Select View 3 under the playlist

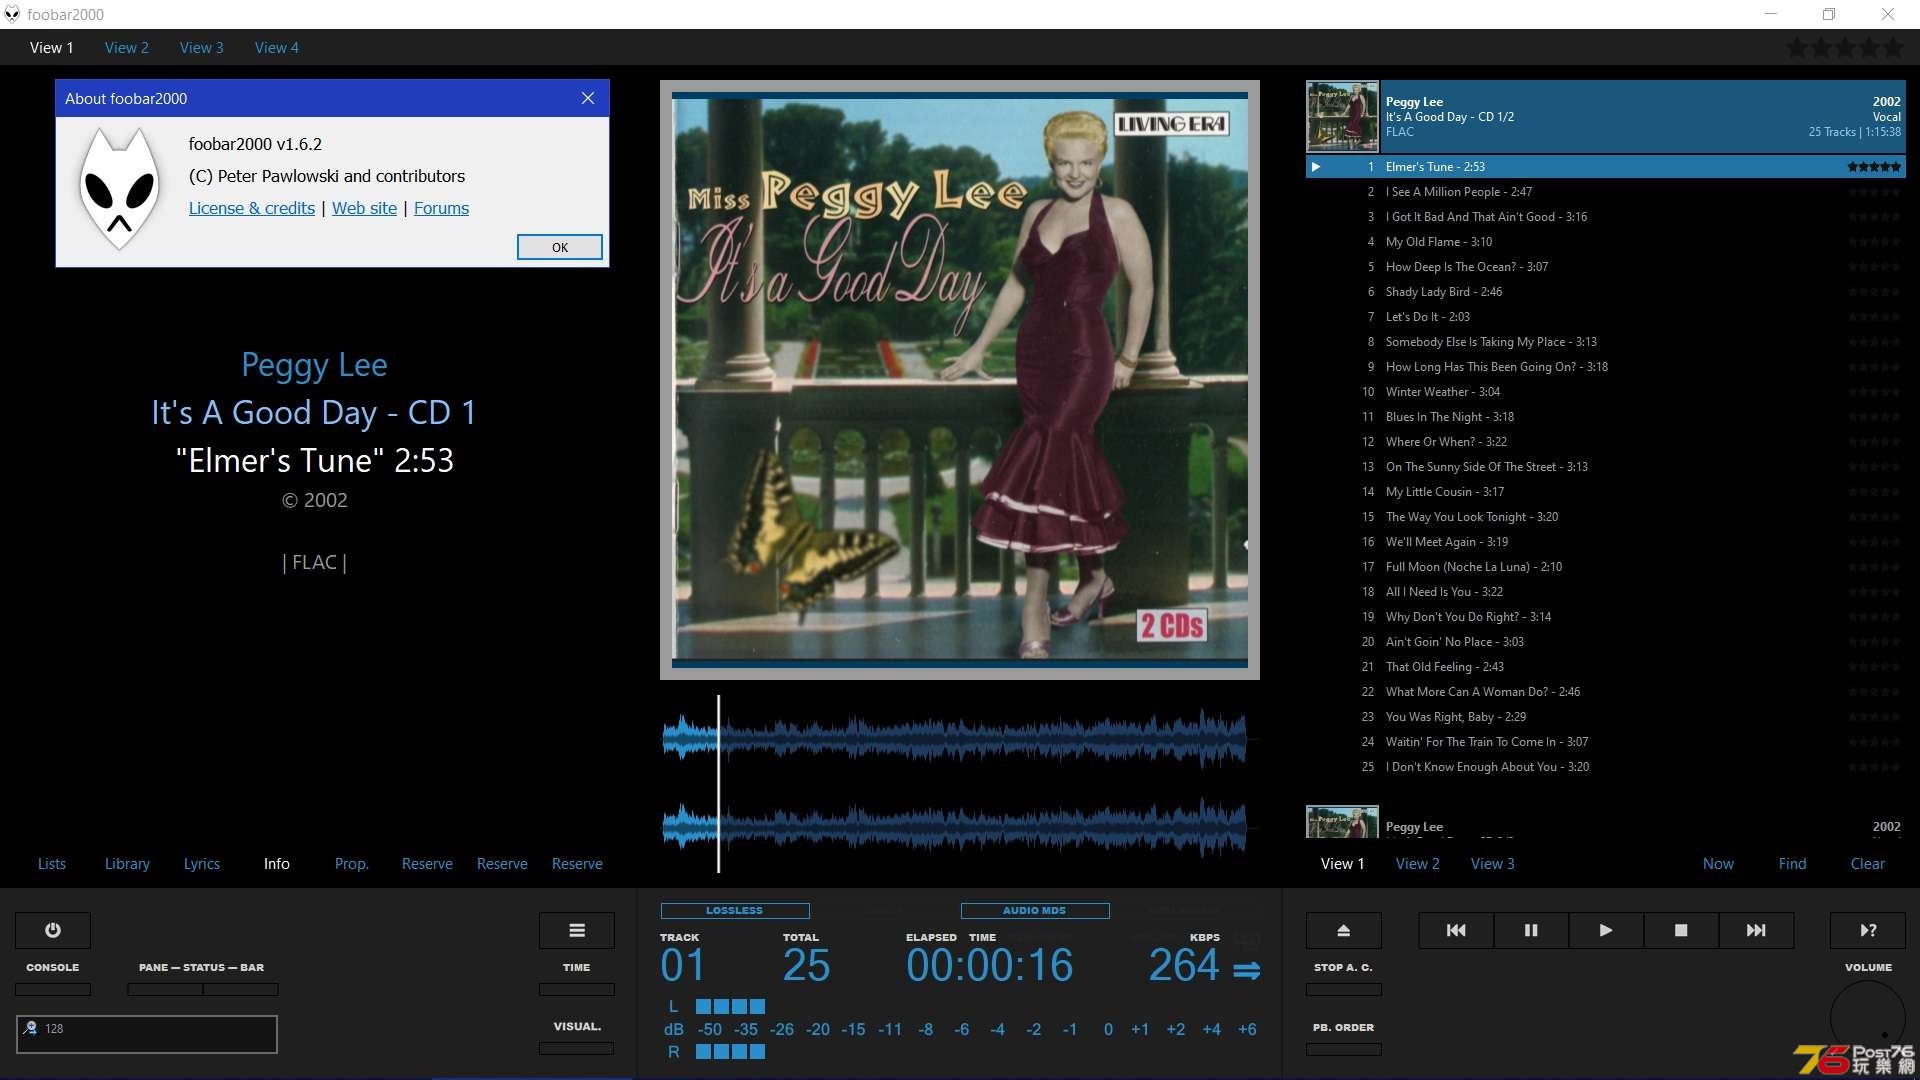tap(1493, 864)
